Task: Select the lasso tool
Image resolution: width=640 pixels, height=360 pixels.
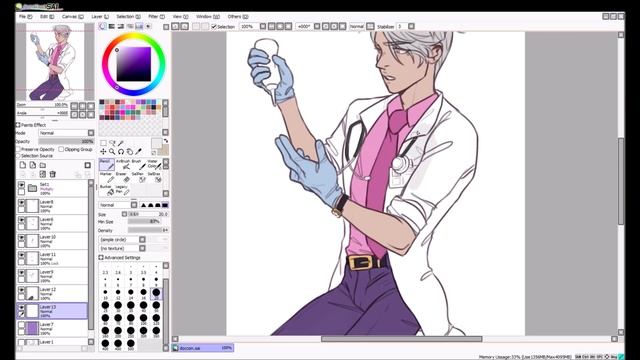Action: pos(112,143)
